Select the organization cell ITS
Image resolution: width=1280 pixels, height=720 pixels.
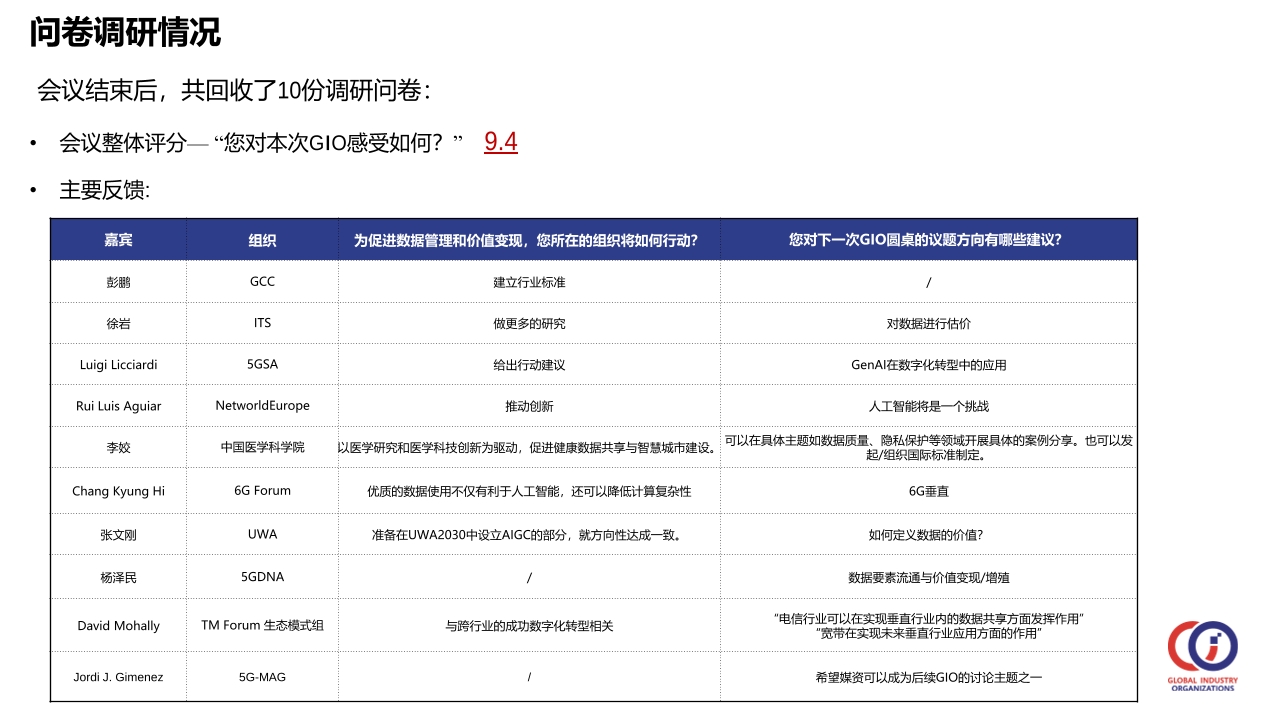coord(262,323)
